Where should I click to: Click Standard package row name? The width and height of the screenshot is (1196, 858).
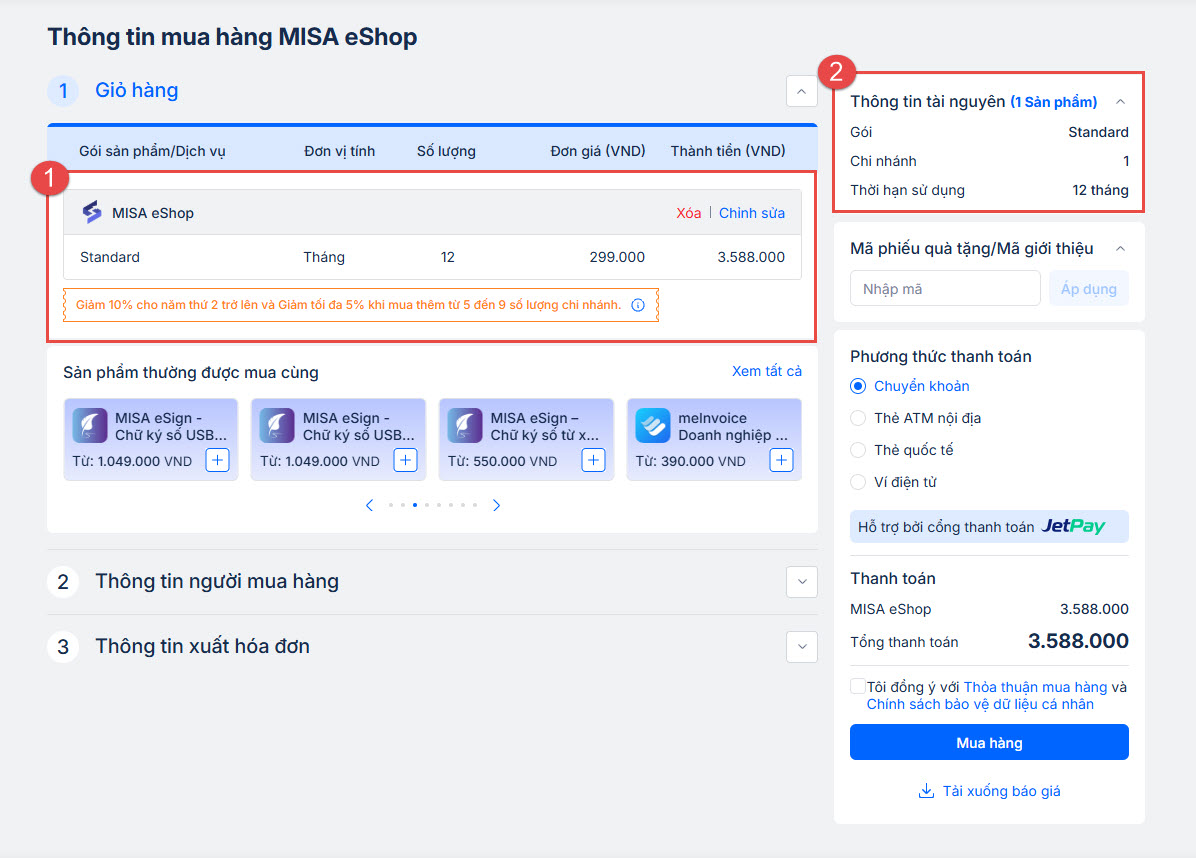coord(110,257)
